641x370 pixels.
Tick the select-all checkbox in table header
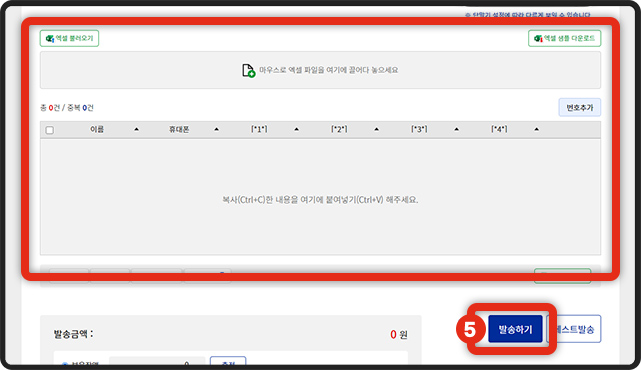pos(50,130)
